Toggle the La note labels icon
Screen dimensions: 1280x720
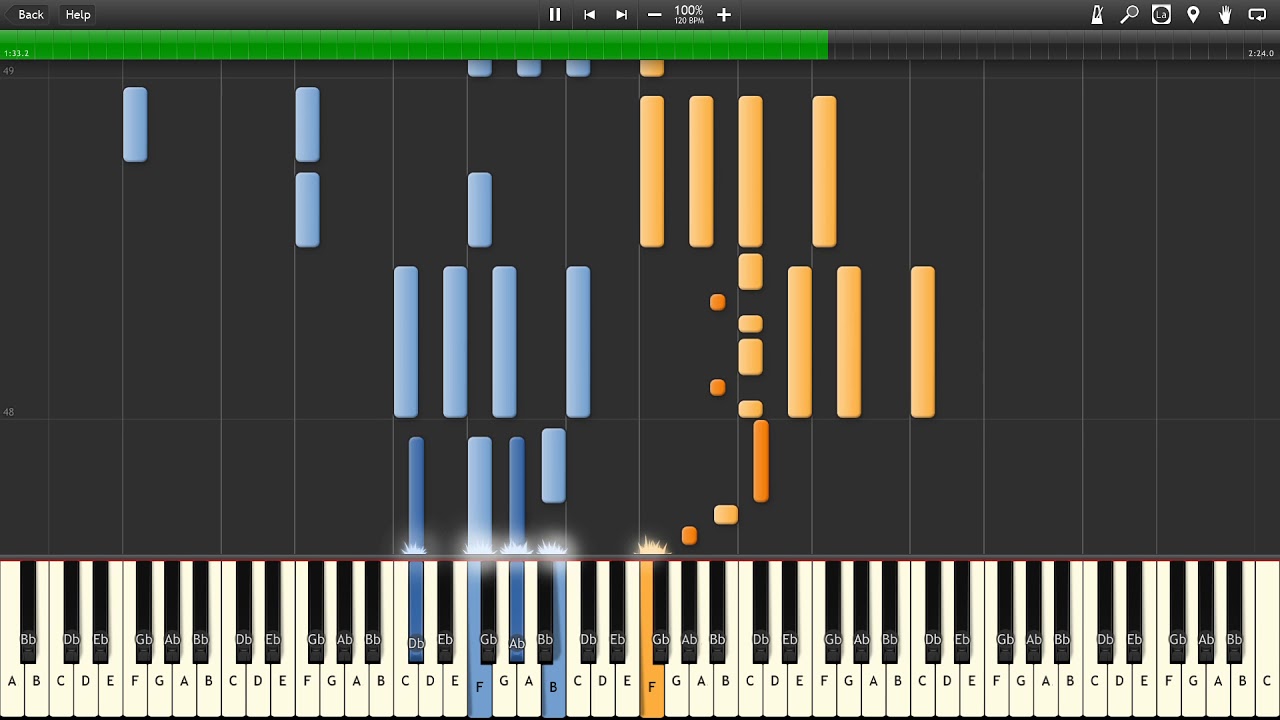[x=1161, y=14]
